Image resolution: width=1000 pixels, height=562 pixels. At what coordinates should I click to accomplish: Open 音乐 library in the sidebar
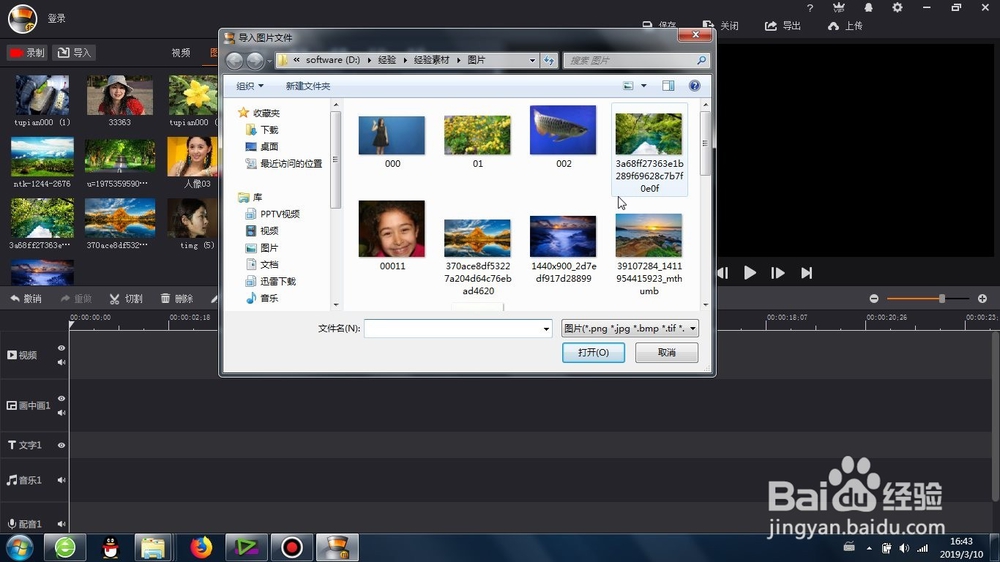coord(262,298)
